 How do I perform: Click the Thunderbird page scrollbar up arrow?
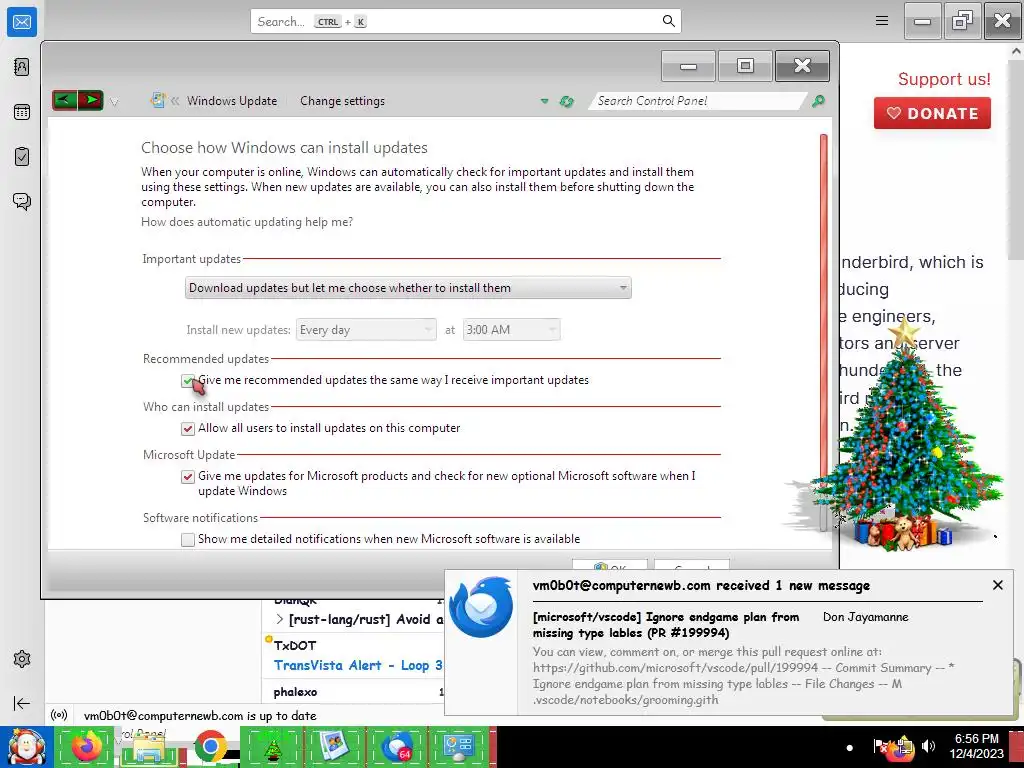pyautogui.click(x=1016, y=51)
